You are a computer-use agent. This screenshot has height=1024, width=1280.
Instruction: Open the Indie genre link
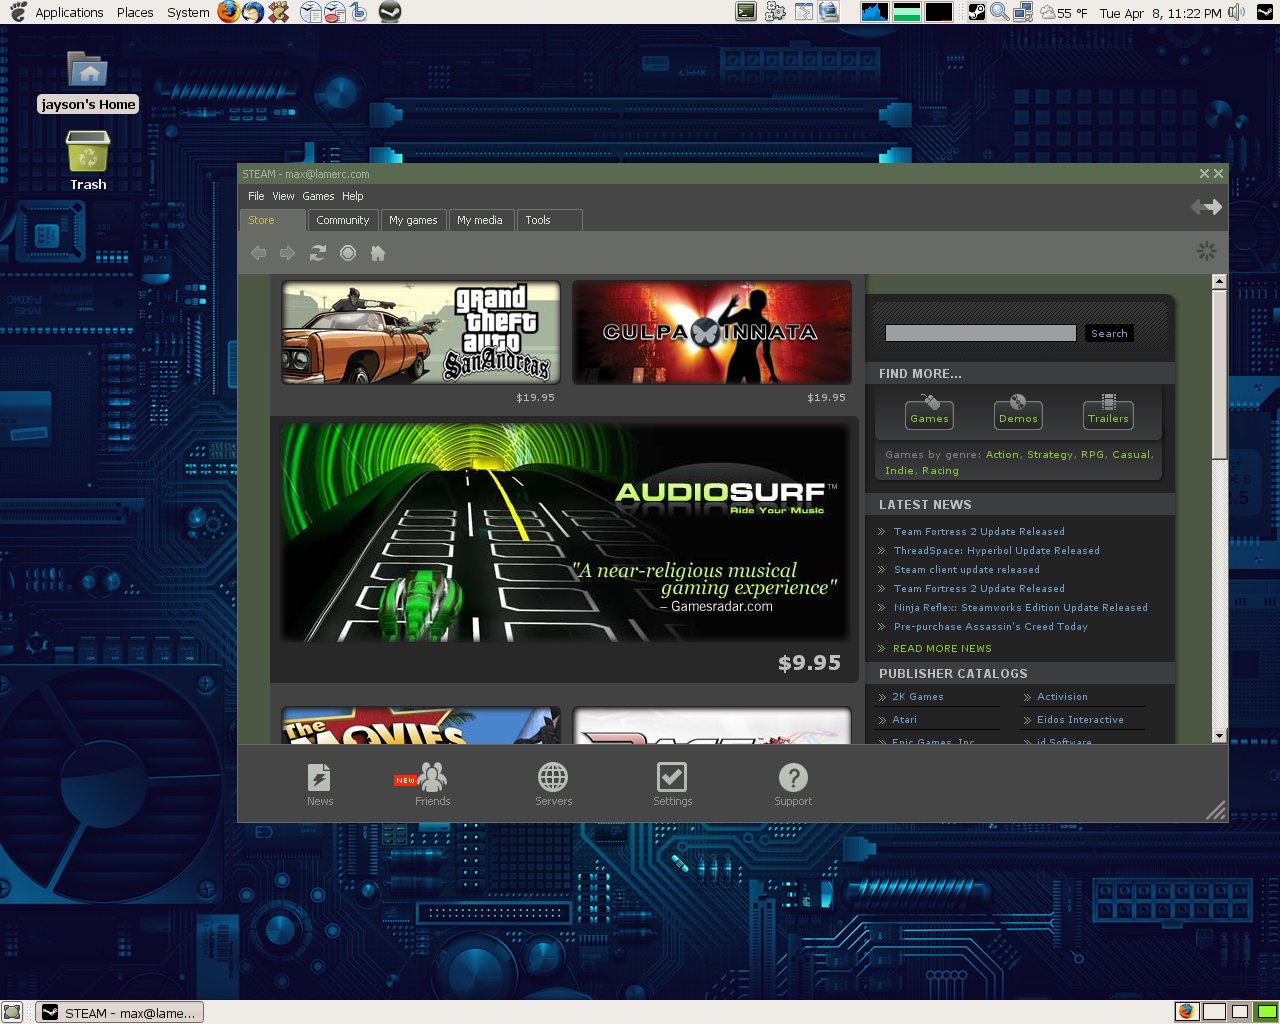point(899,470)
